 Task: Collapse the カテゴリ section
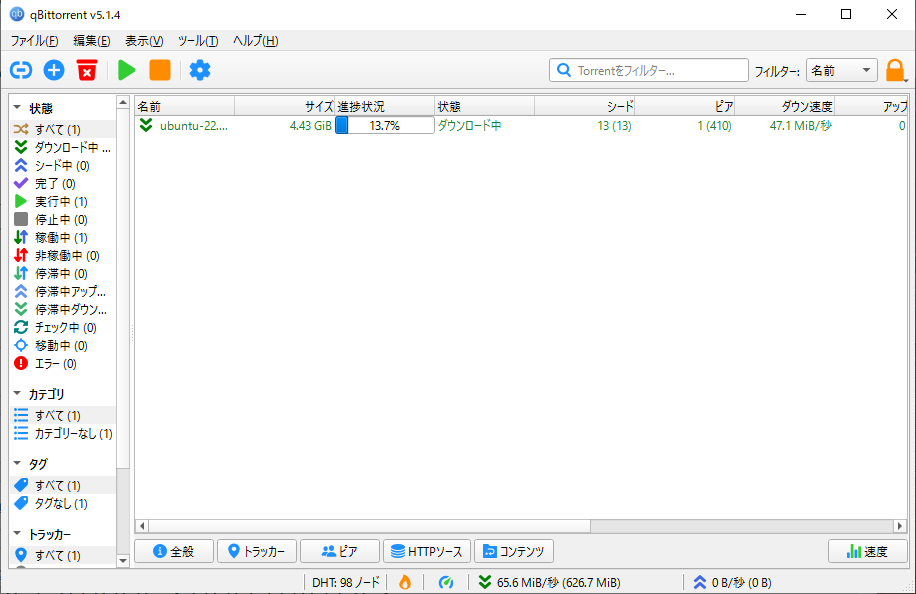(x=18, y=394)
